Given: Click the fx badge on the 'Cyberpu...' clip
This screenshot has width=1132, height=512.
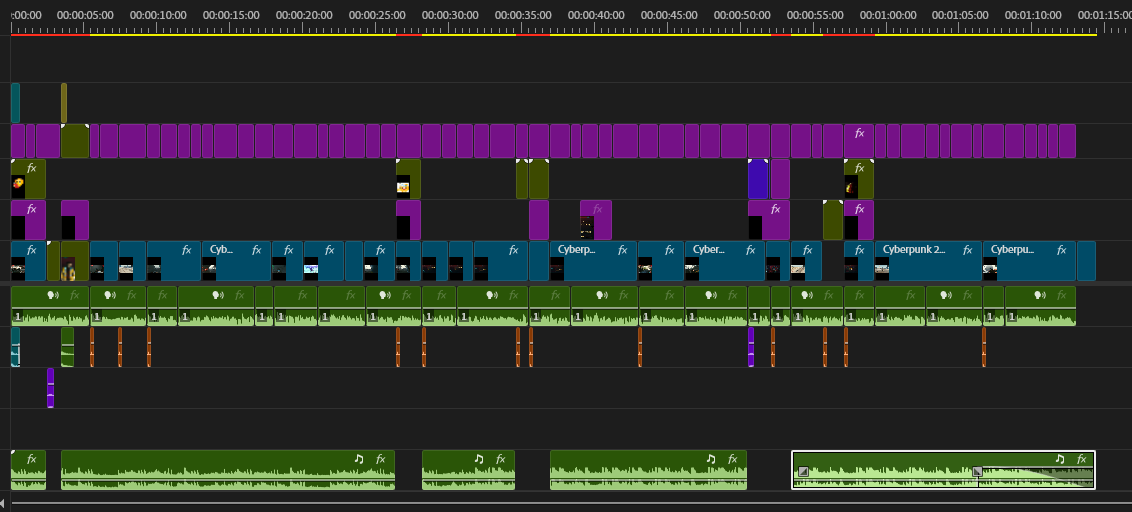Looking at the screenshot, I should tap(1061, 250).
